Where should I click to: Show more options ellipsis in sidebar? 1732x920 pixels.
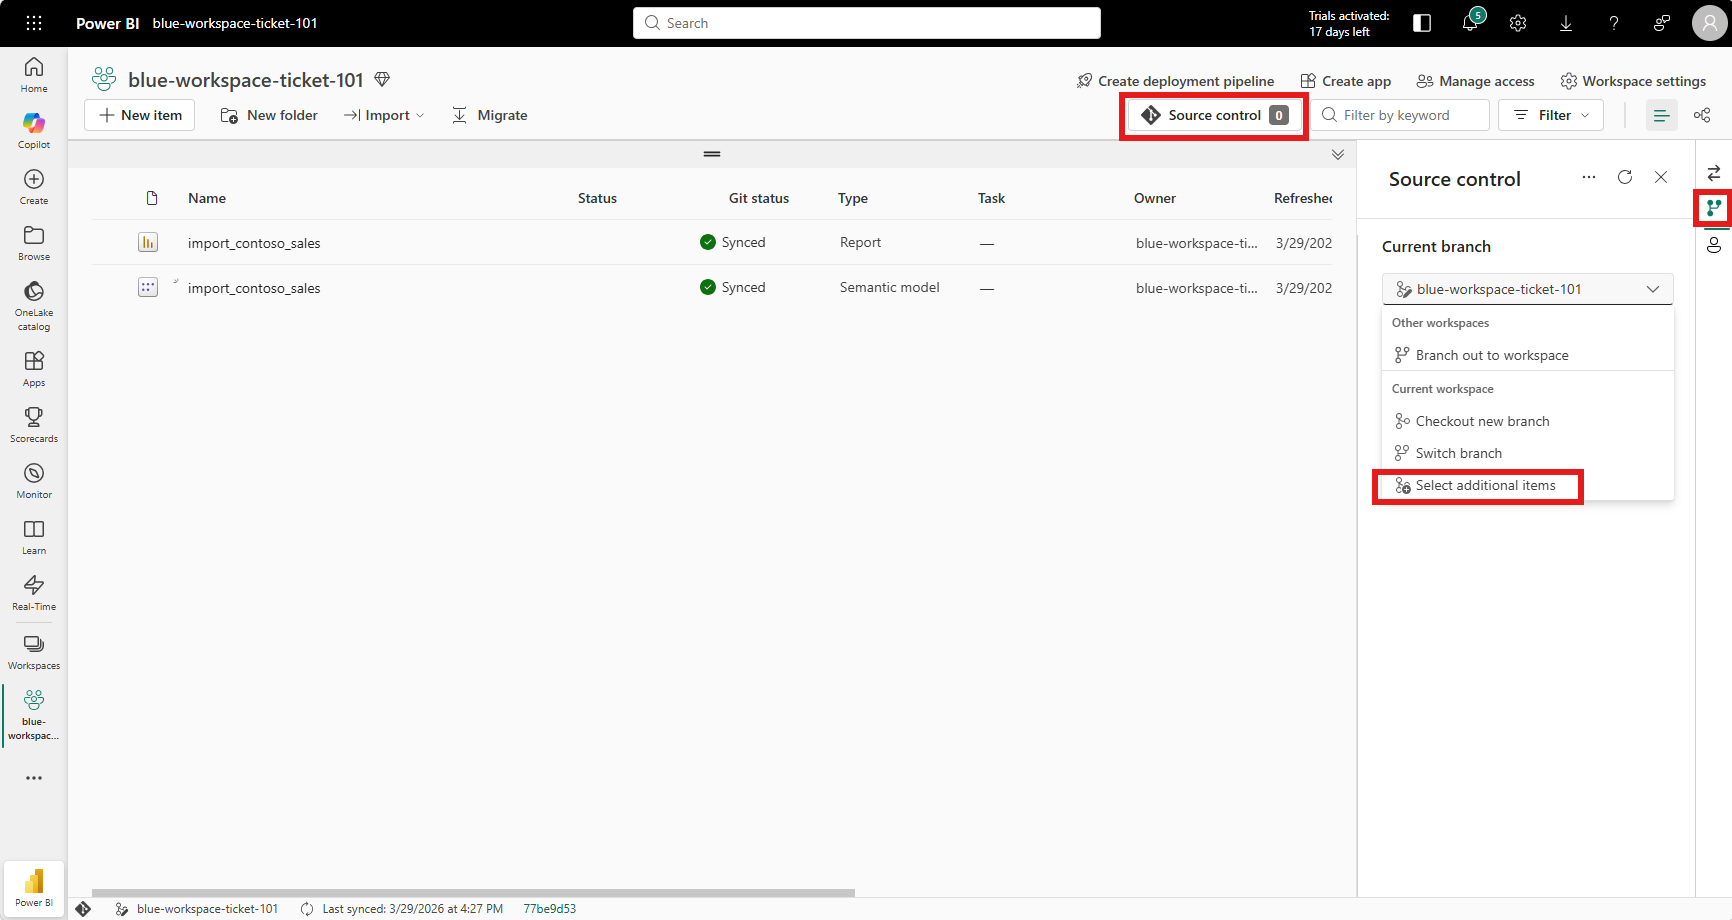[x=34, y=778]
